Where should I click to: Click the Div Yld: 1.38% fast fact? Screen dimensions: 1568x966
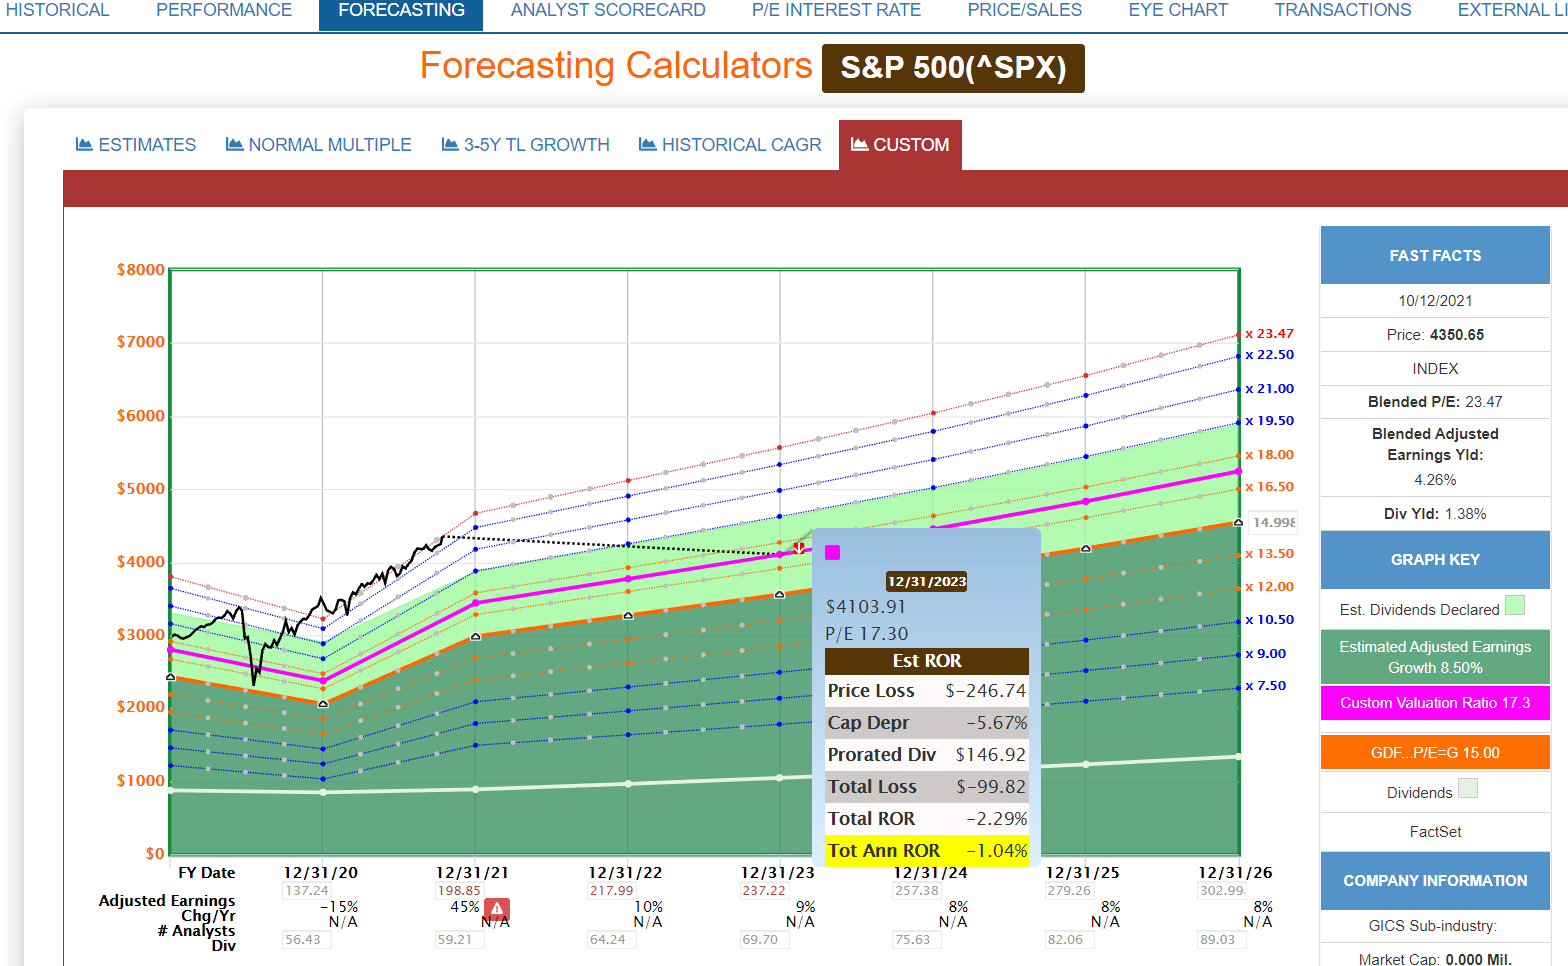[x=1435, y=514]
